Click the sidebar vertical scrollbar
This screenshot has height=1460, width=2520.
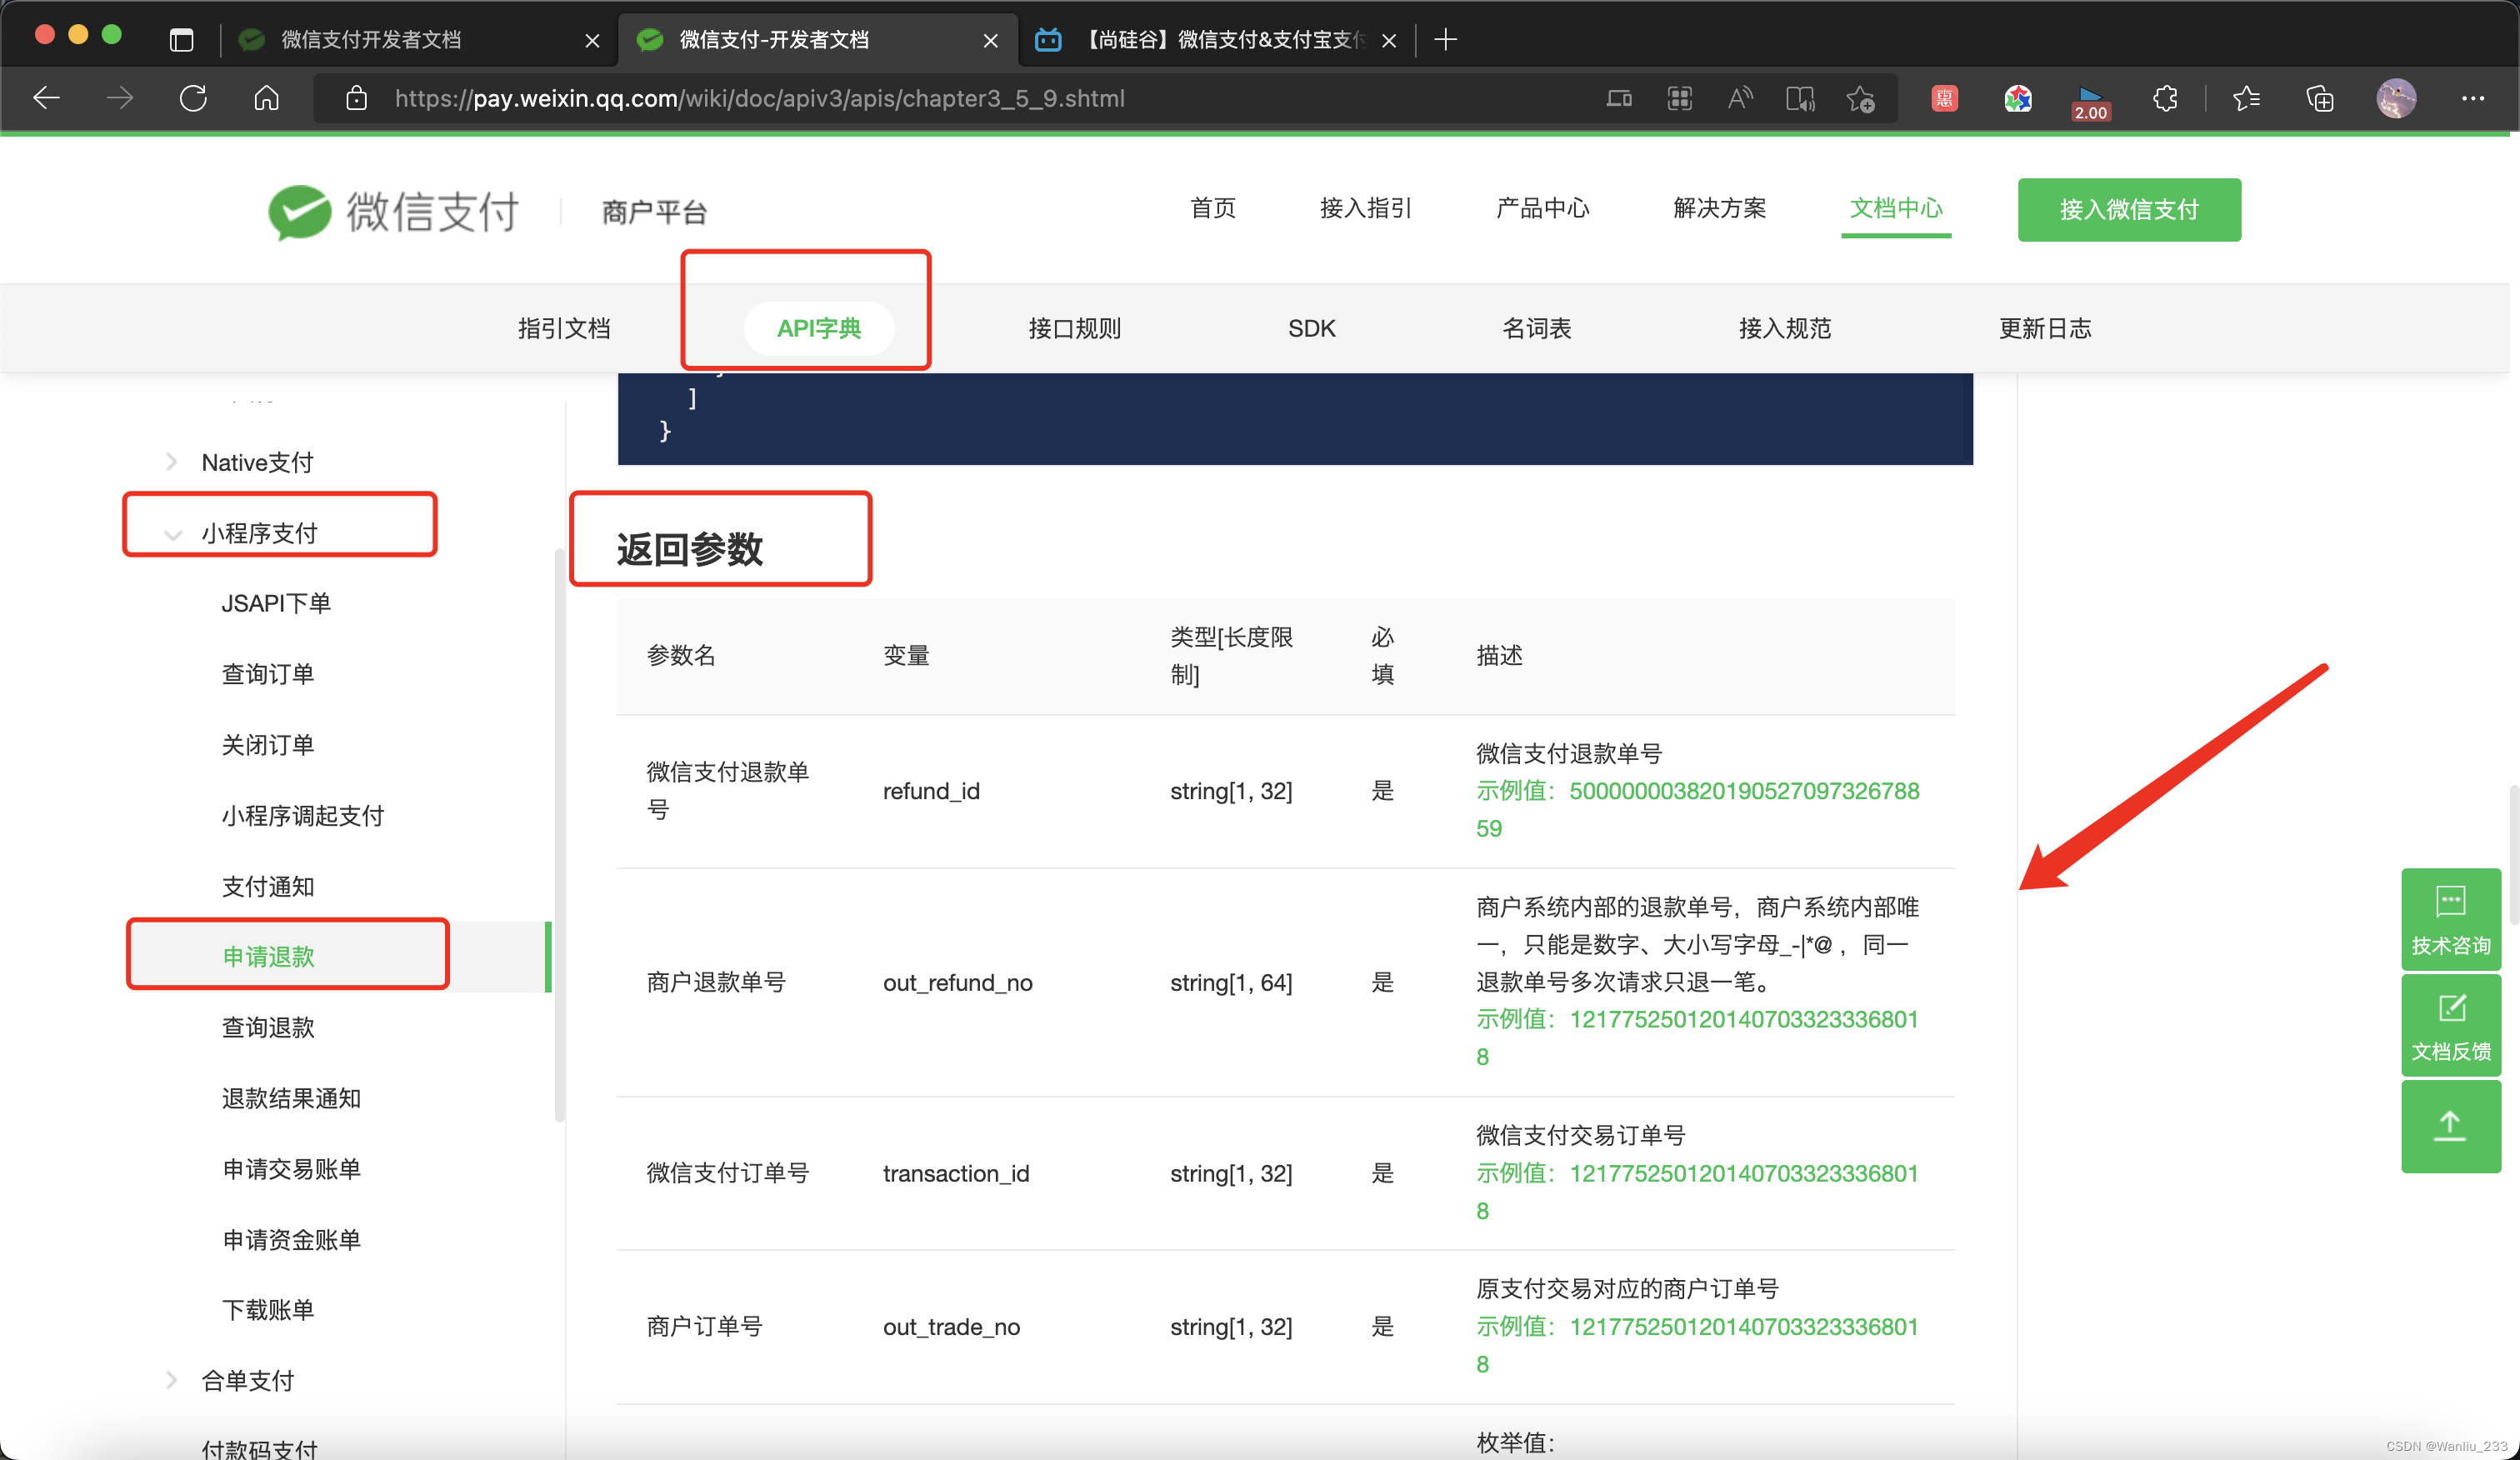pos(559,835)
